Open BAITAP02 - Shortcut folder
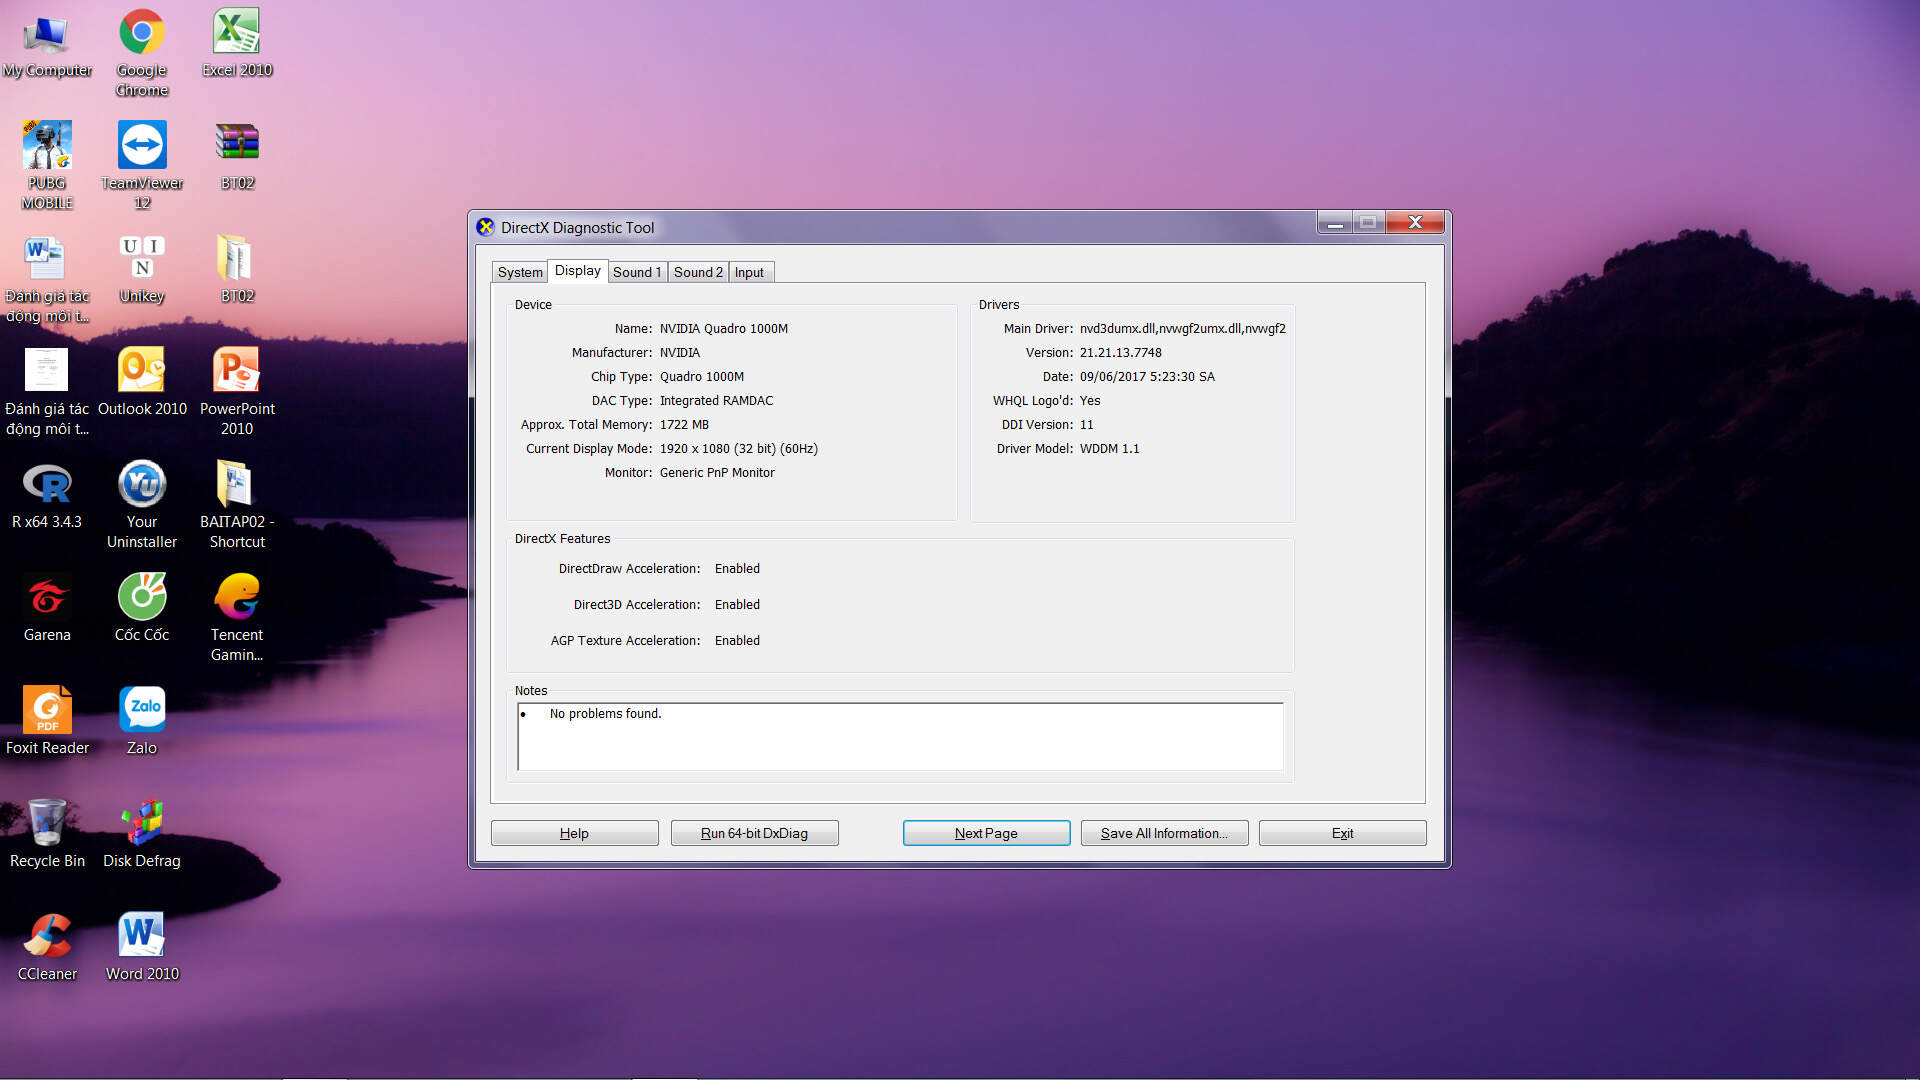Screen dimensions: 1920x1080 (x=237, y=504)
